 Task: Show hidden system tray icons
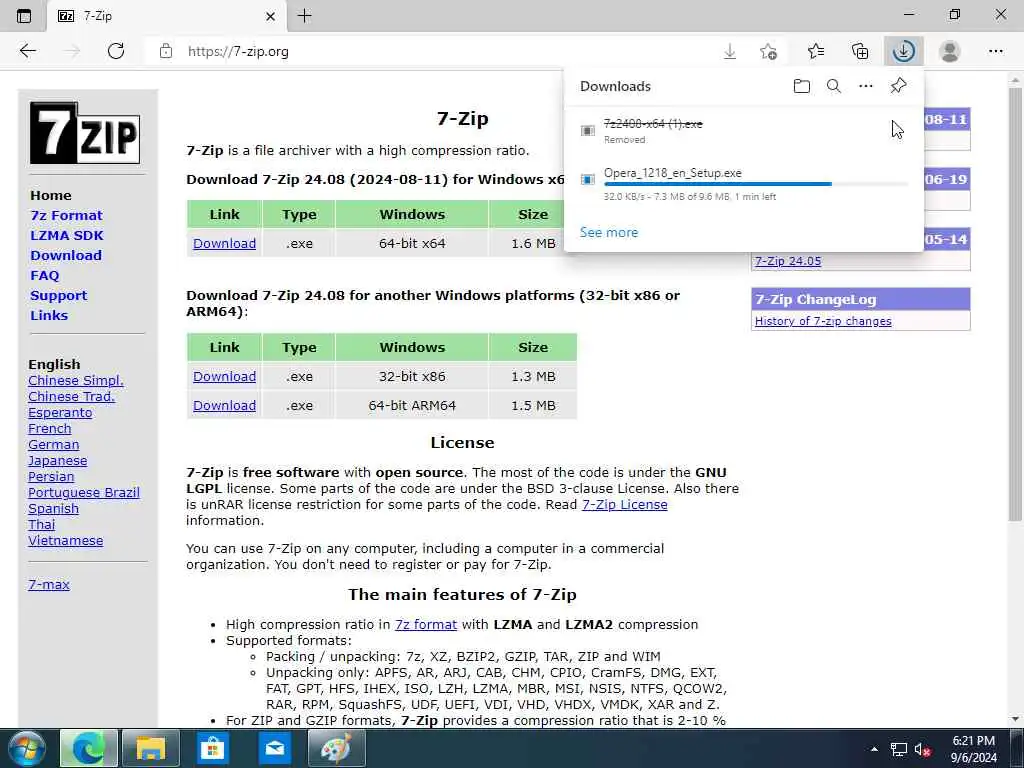tap(874, 749)
